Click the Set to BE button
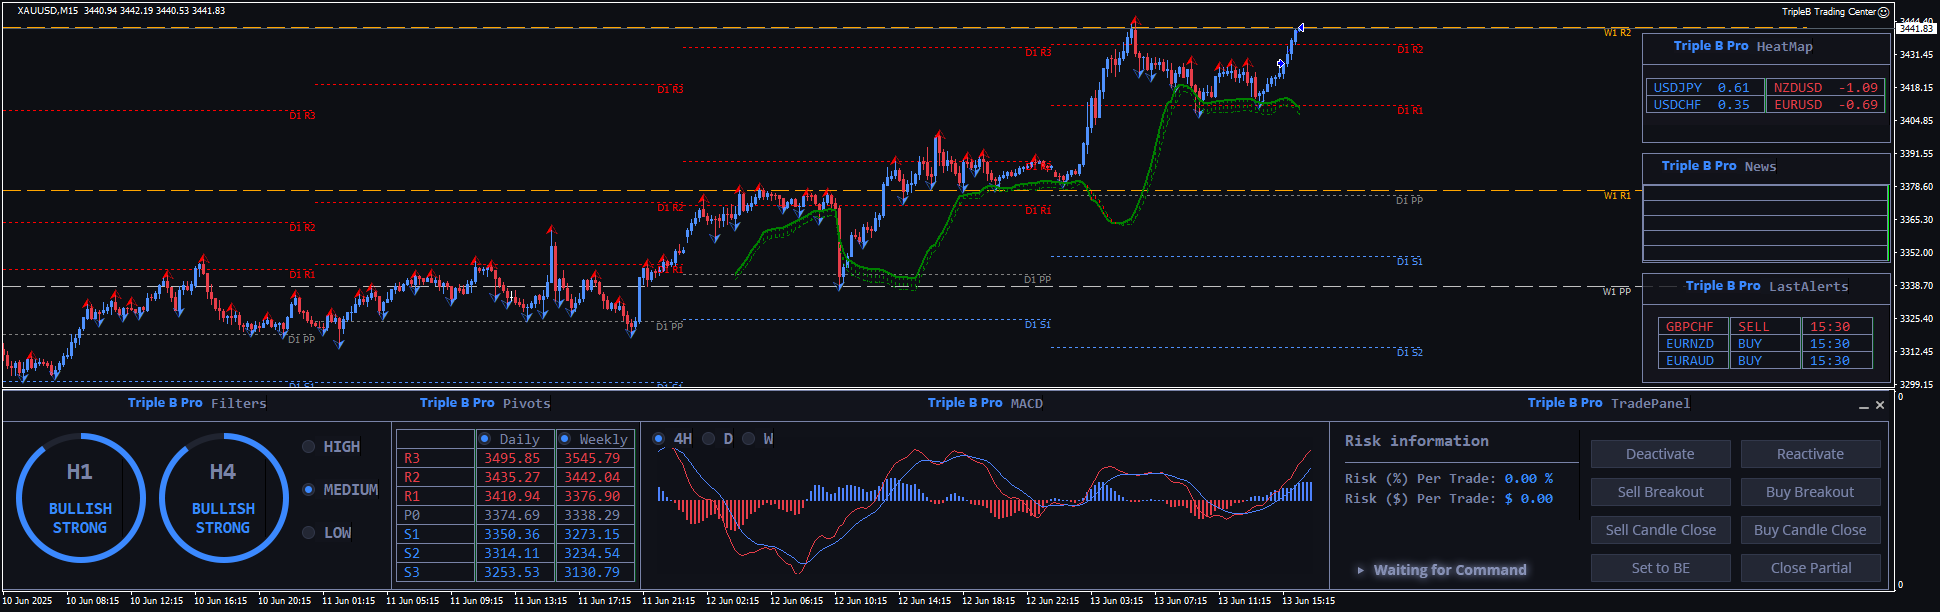The height and width of the screenshot is (612, 1940). (1660, 568)
